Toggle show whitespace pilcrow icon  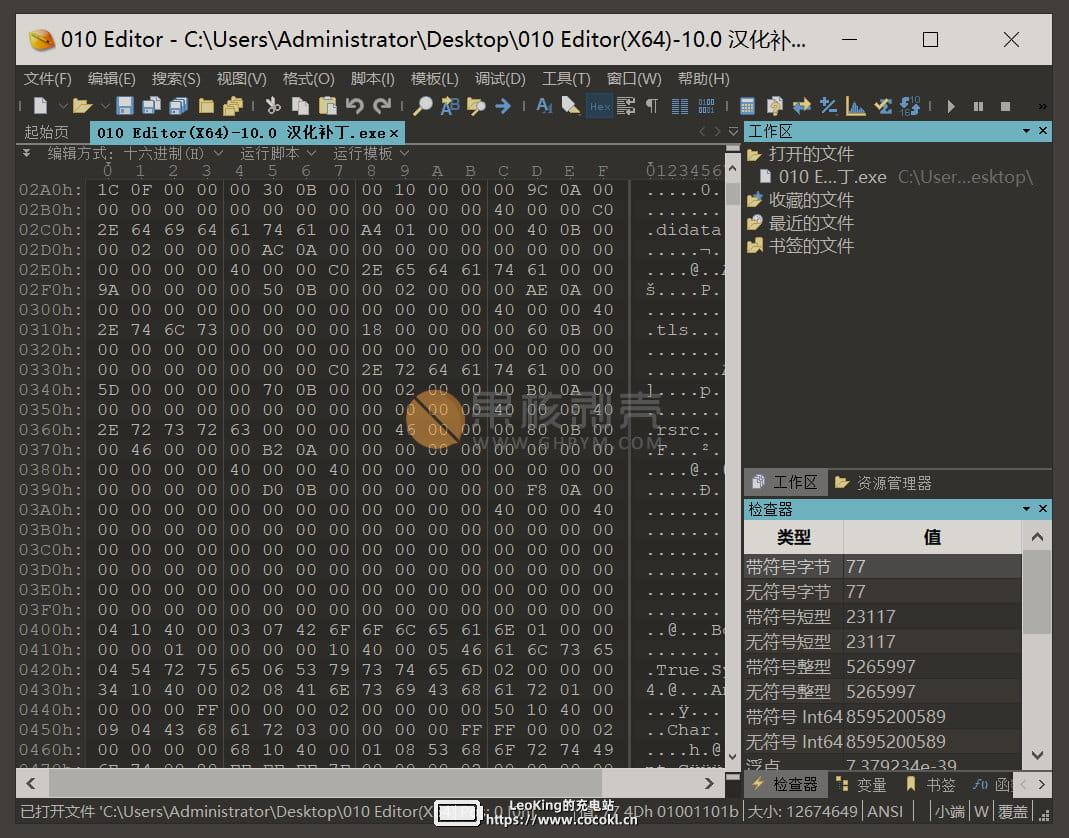(652, 106)
